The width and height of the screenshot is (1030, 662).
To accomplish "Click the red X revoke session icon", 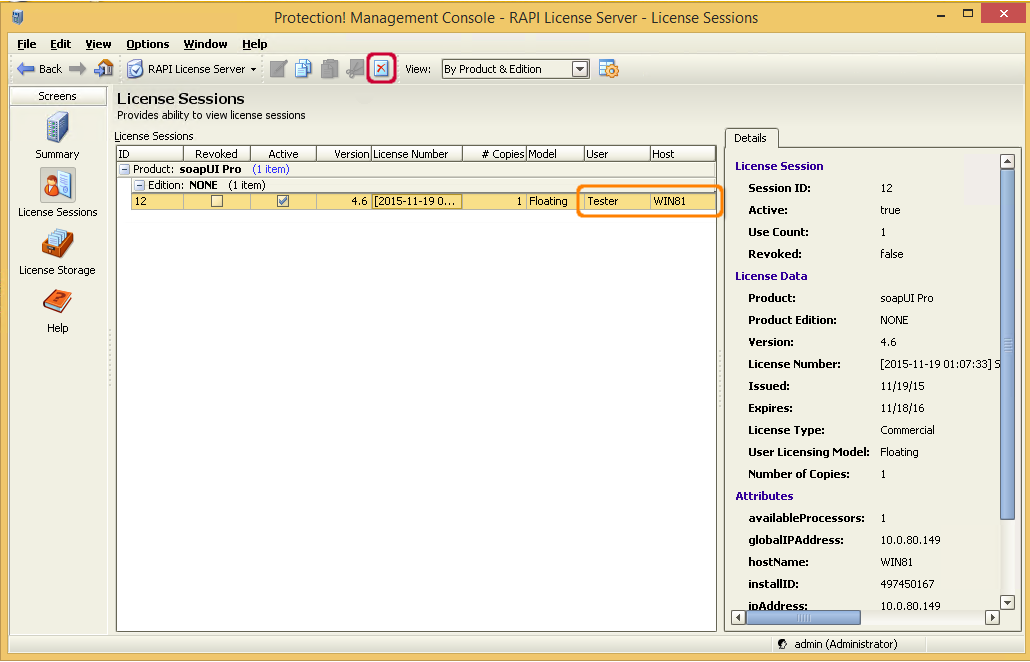I will tap(380, 68).
